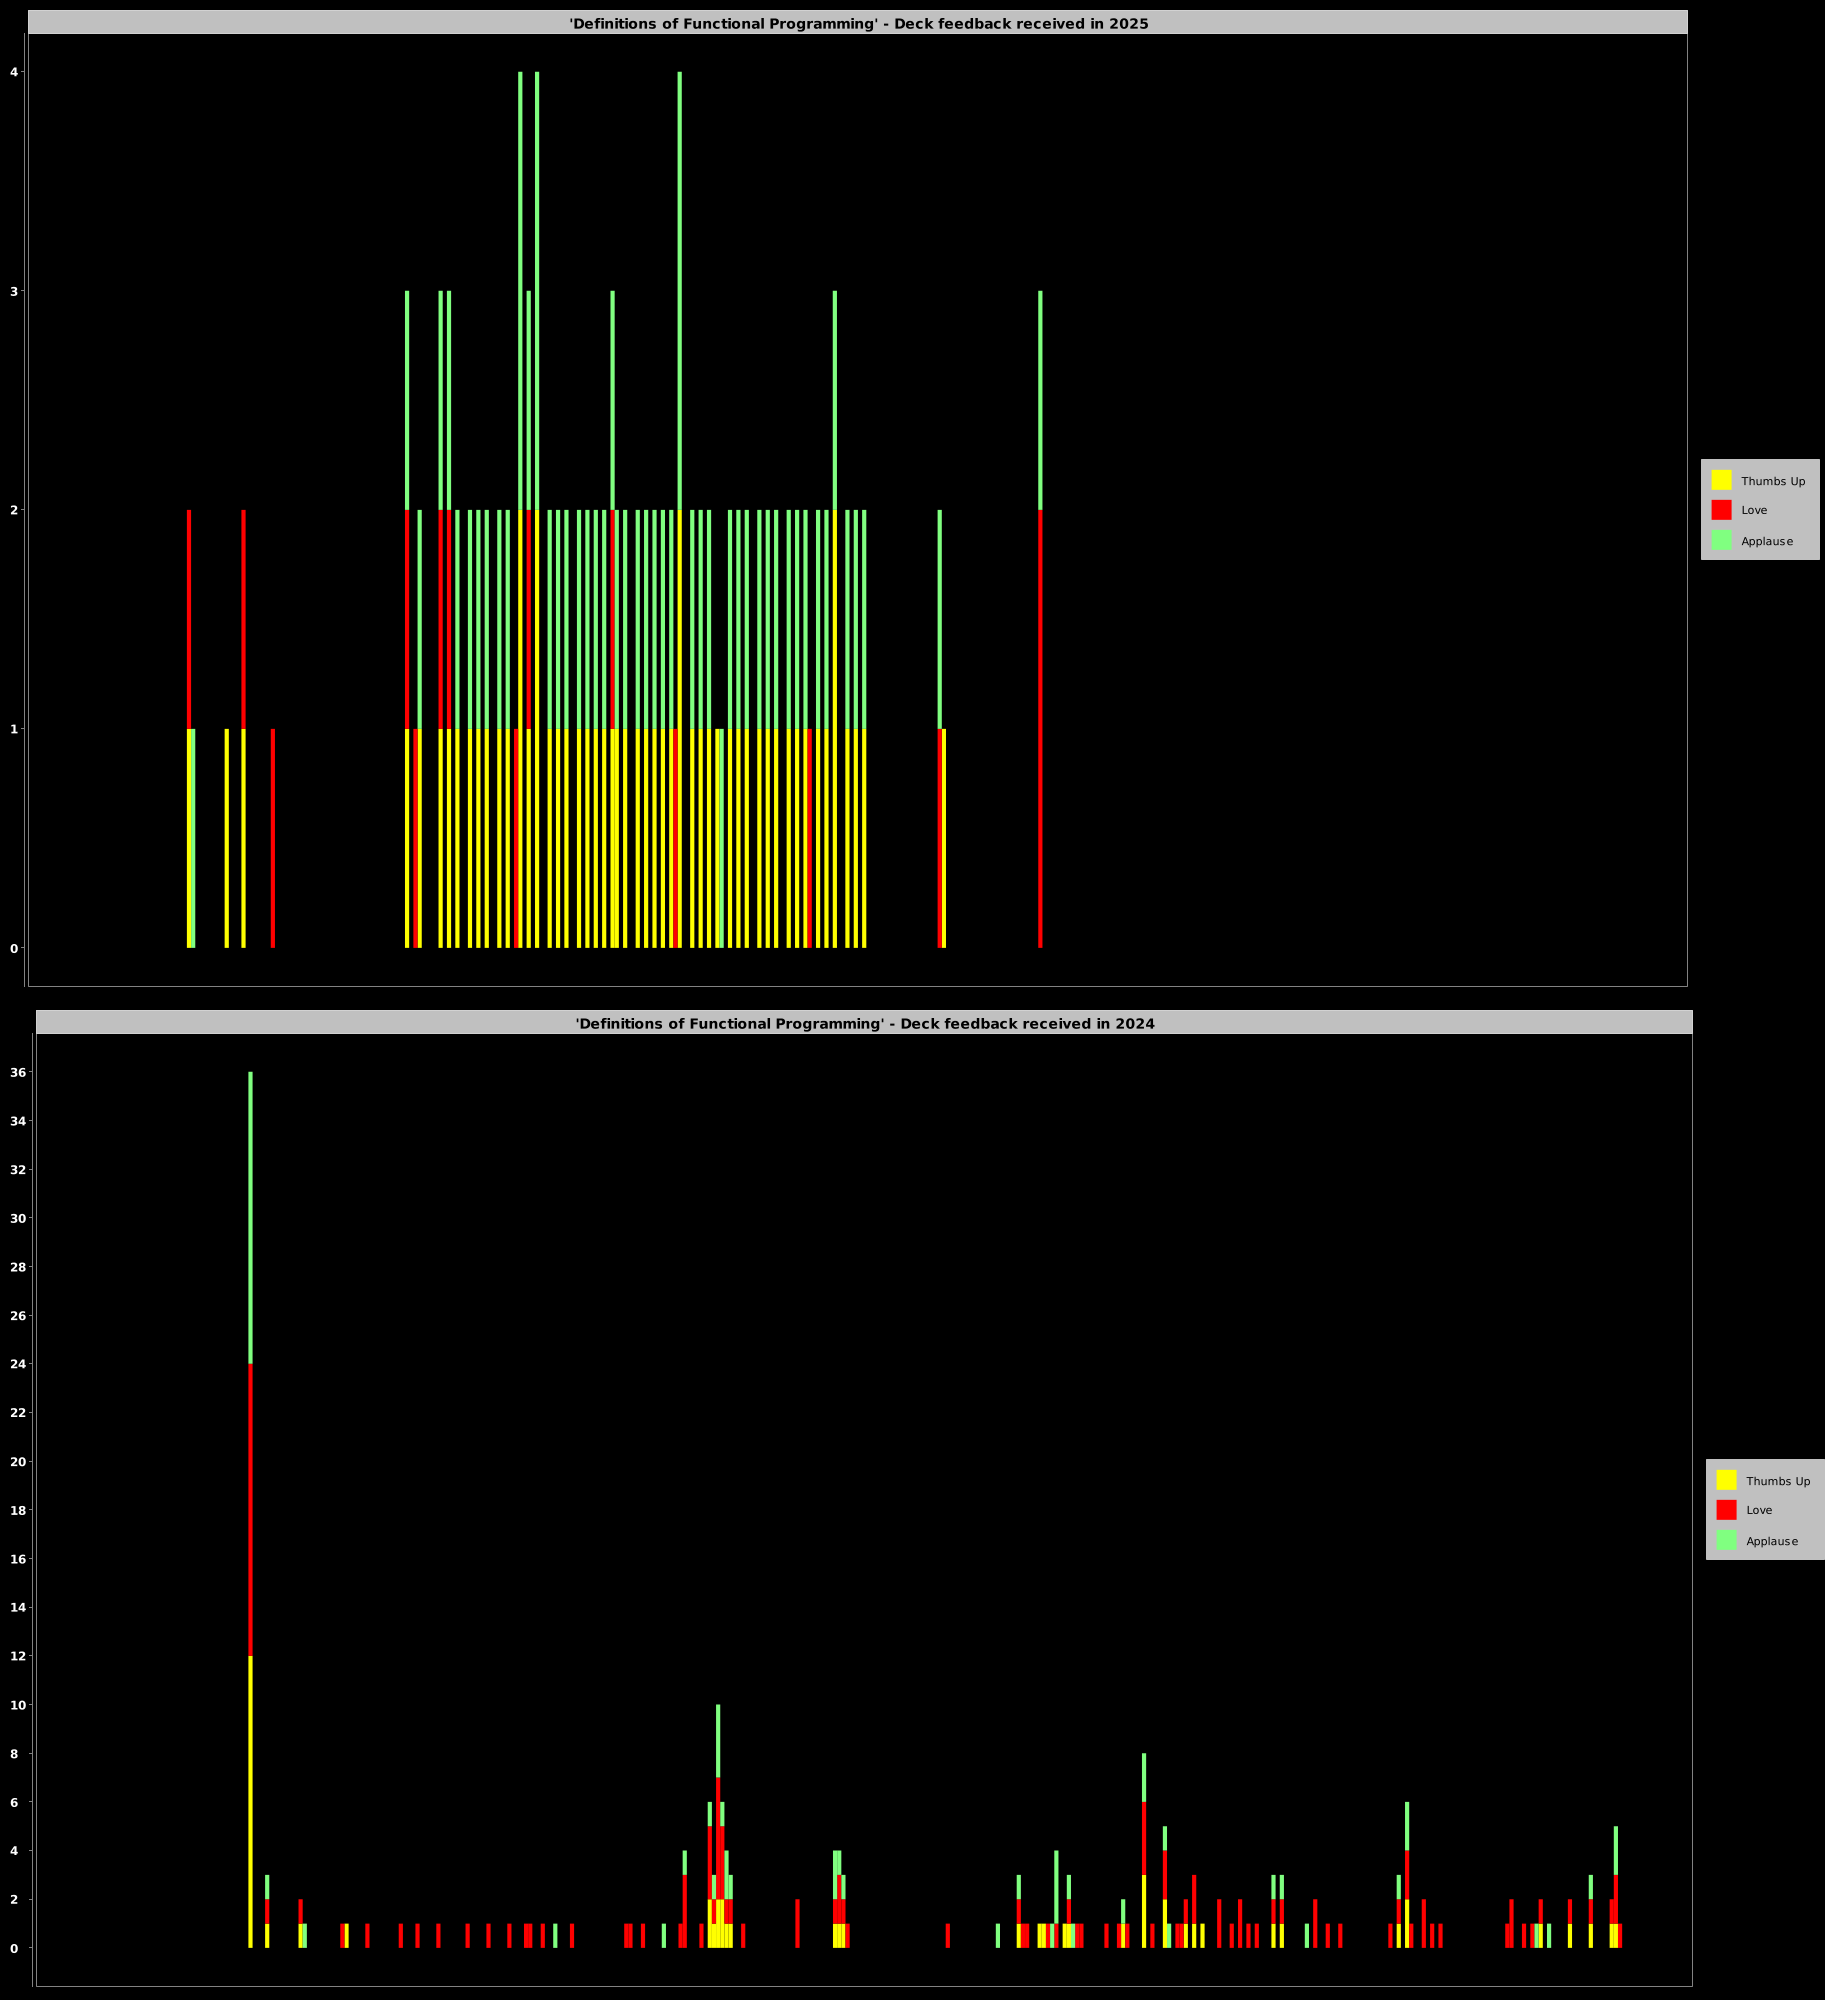Click the y-axis label 36 in 2024 chart

(x=17, y=1072)
